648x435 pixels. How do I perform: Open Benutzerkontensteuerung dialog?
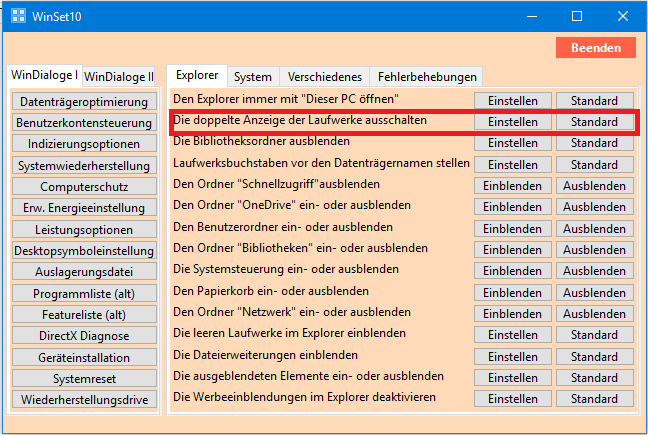84,123
